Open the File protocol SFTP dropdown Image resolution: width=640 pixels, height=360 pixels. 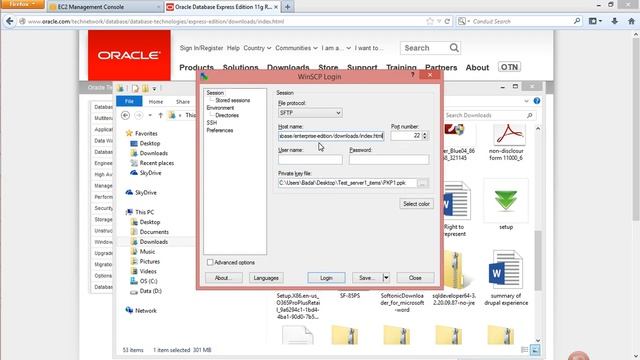pos(310,113)
